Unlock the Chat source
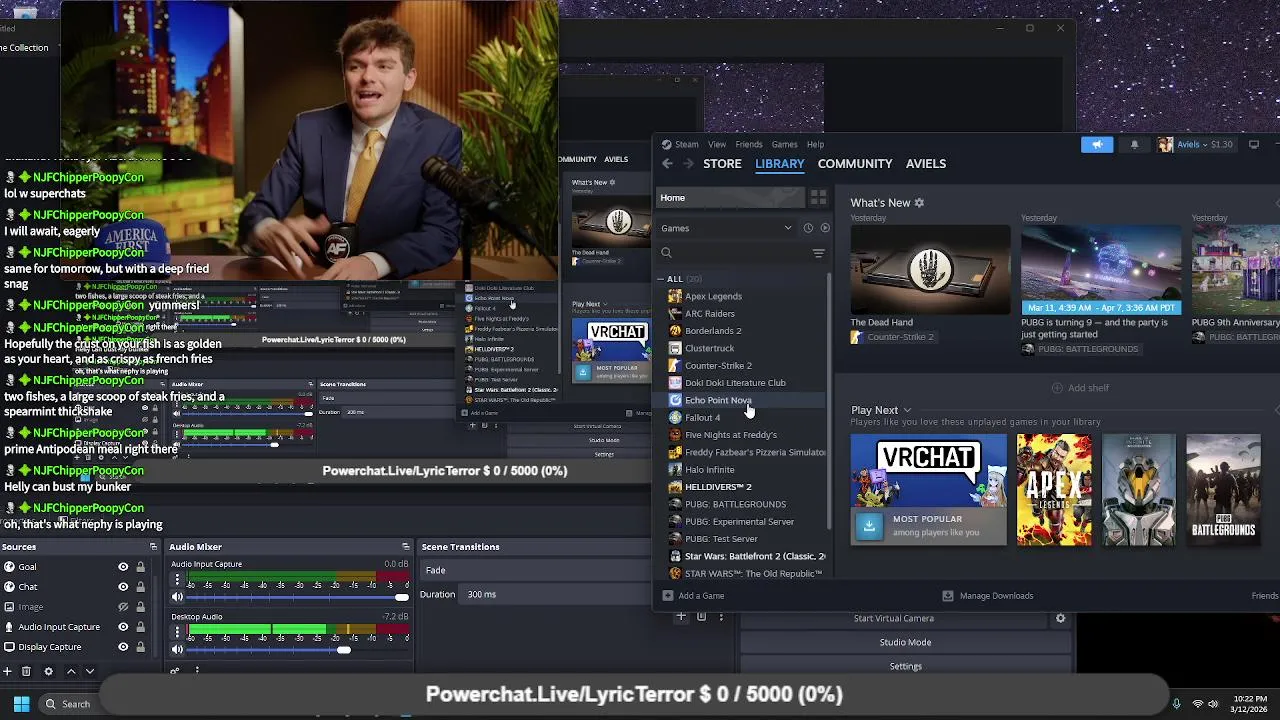1280x720 pixels. [140, 587]
